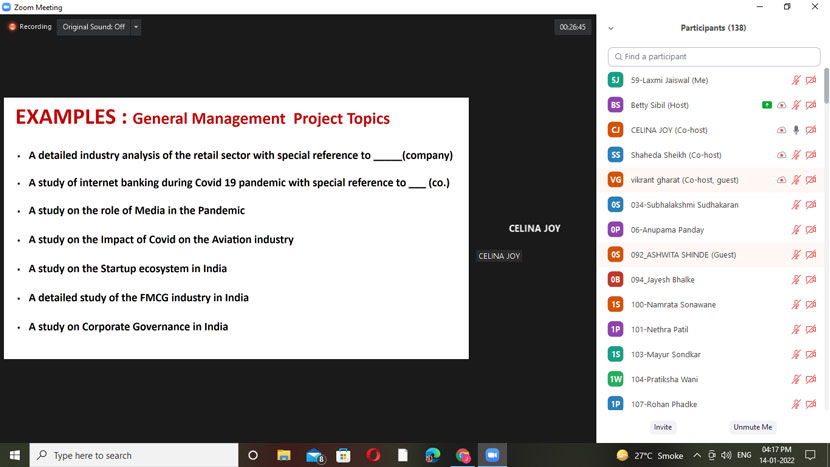Image resolution: width=830 pixels, height=467 pixels.
Task: Click the Invite button
Action: tap(662, 427)
